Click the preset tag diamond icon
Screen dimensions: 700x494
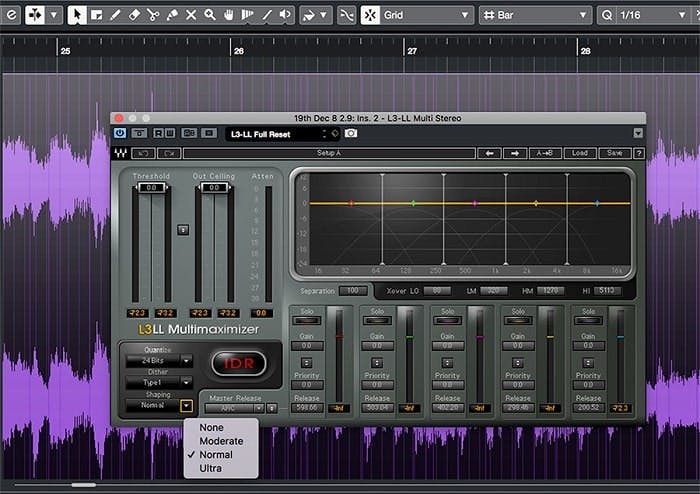(x=335, y=133)
